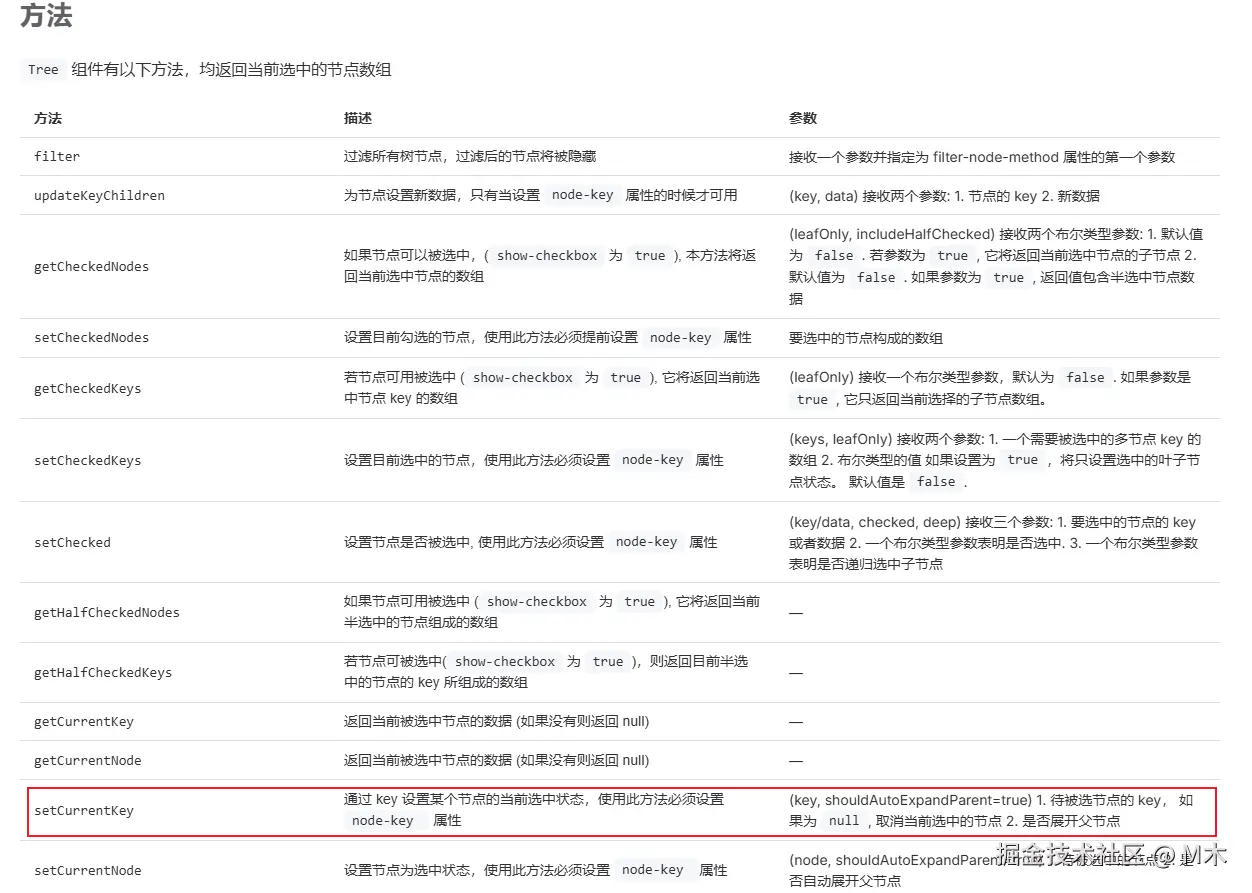1252x893 pixels.
Task: Click node-key tag in setChecked description
Action: [647, 542]
